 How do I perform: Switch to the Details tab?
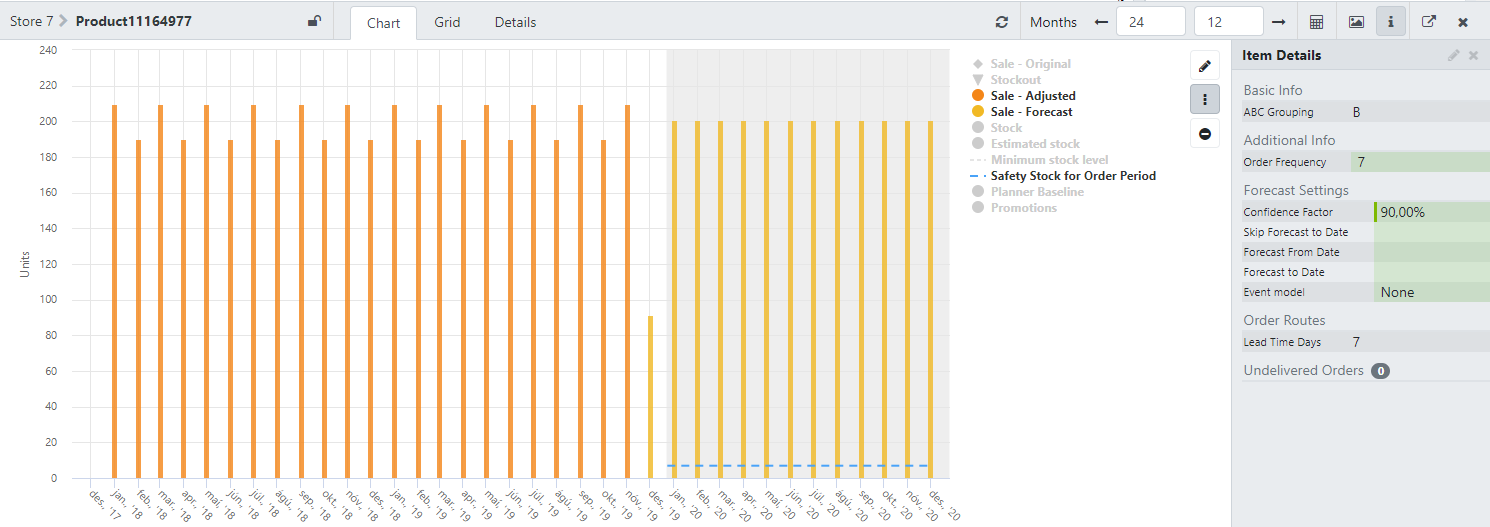tap(515, 22)
